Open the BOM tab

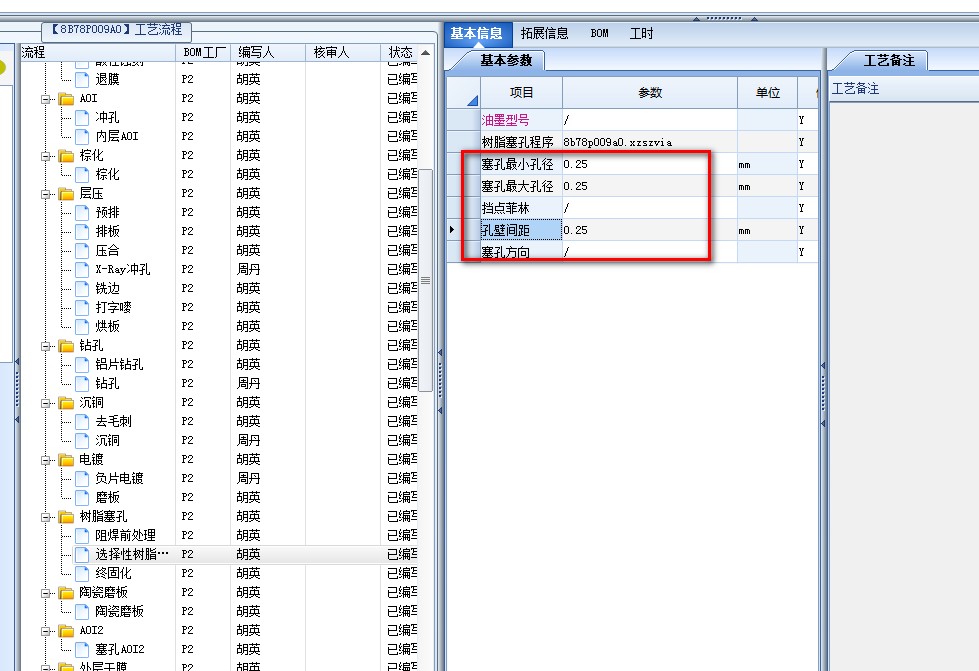point(599,33)
